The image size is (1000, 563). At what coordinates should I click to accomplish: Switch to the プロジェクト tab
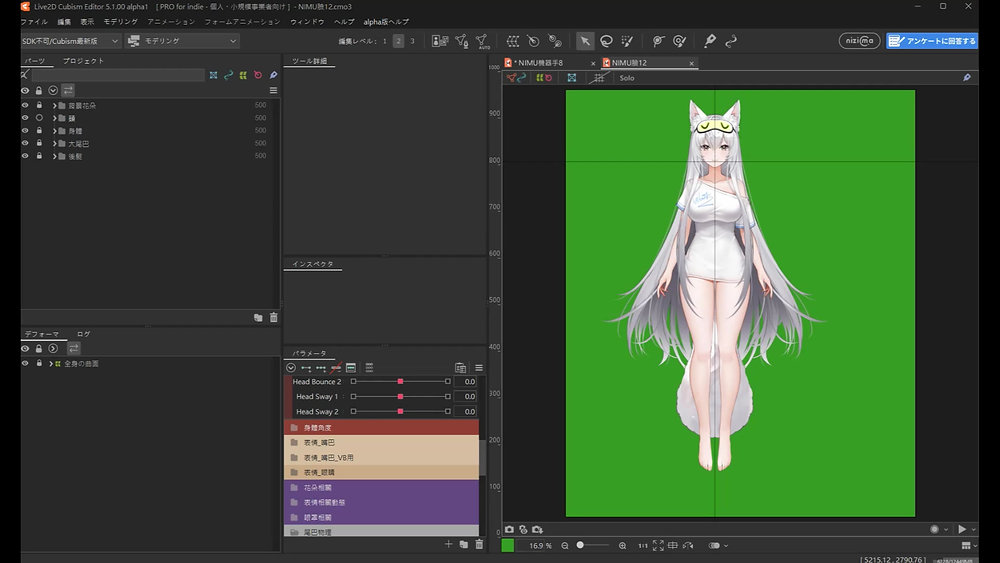[83, 61]
